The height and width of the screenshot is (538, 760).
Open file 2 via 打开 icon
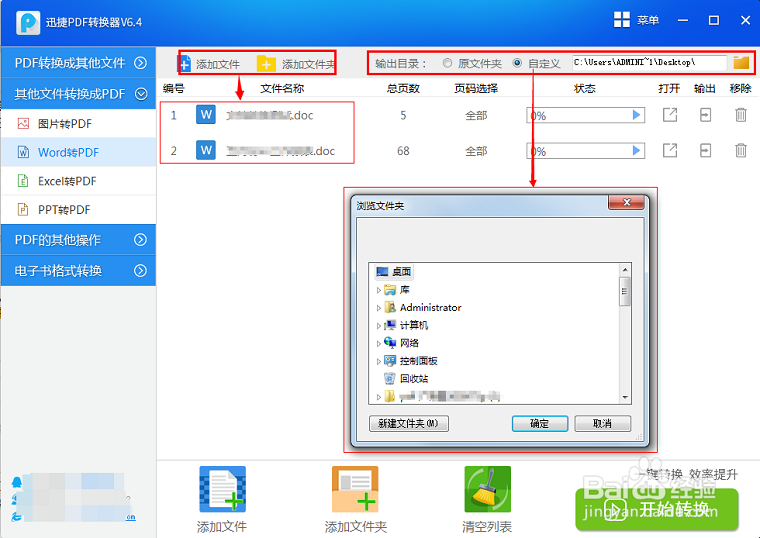670,150
